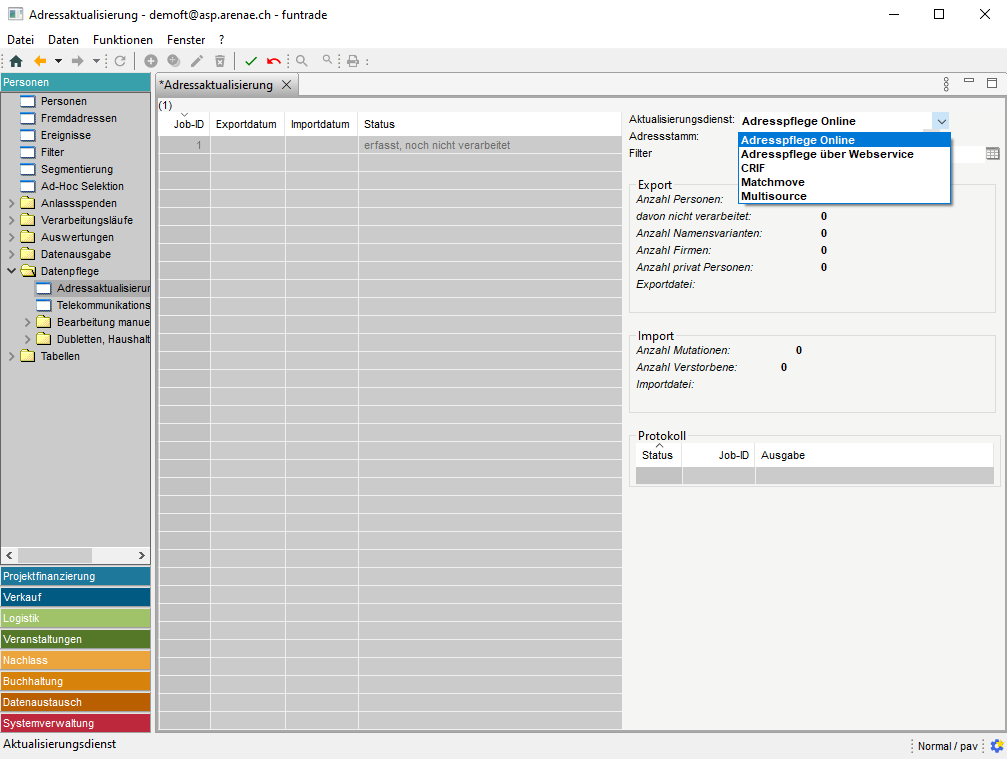Collapse the Aktualisierungsdienst dropdown arrow

pos(941,121)
